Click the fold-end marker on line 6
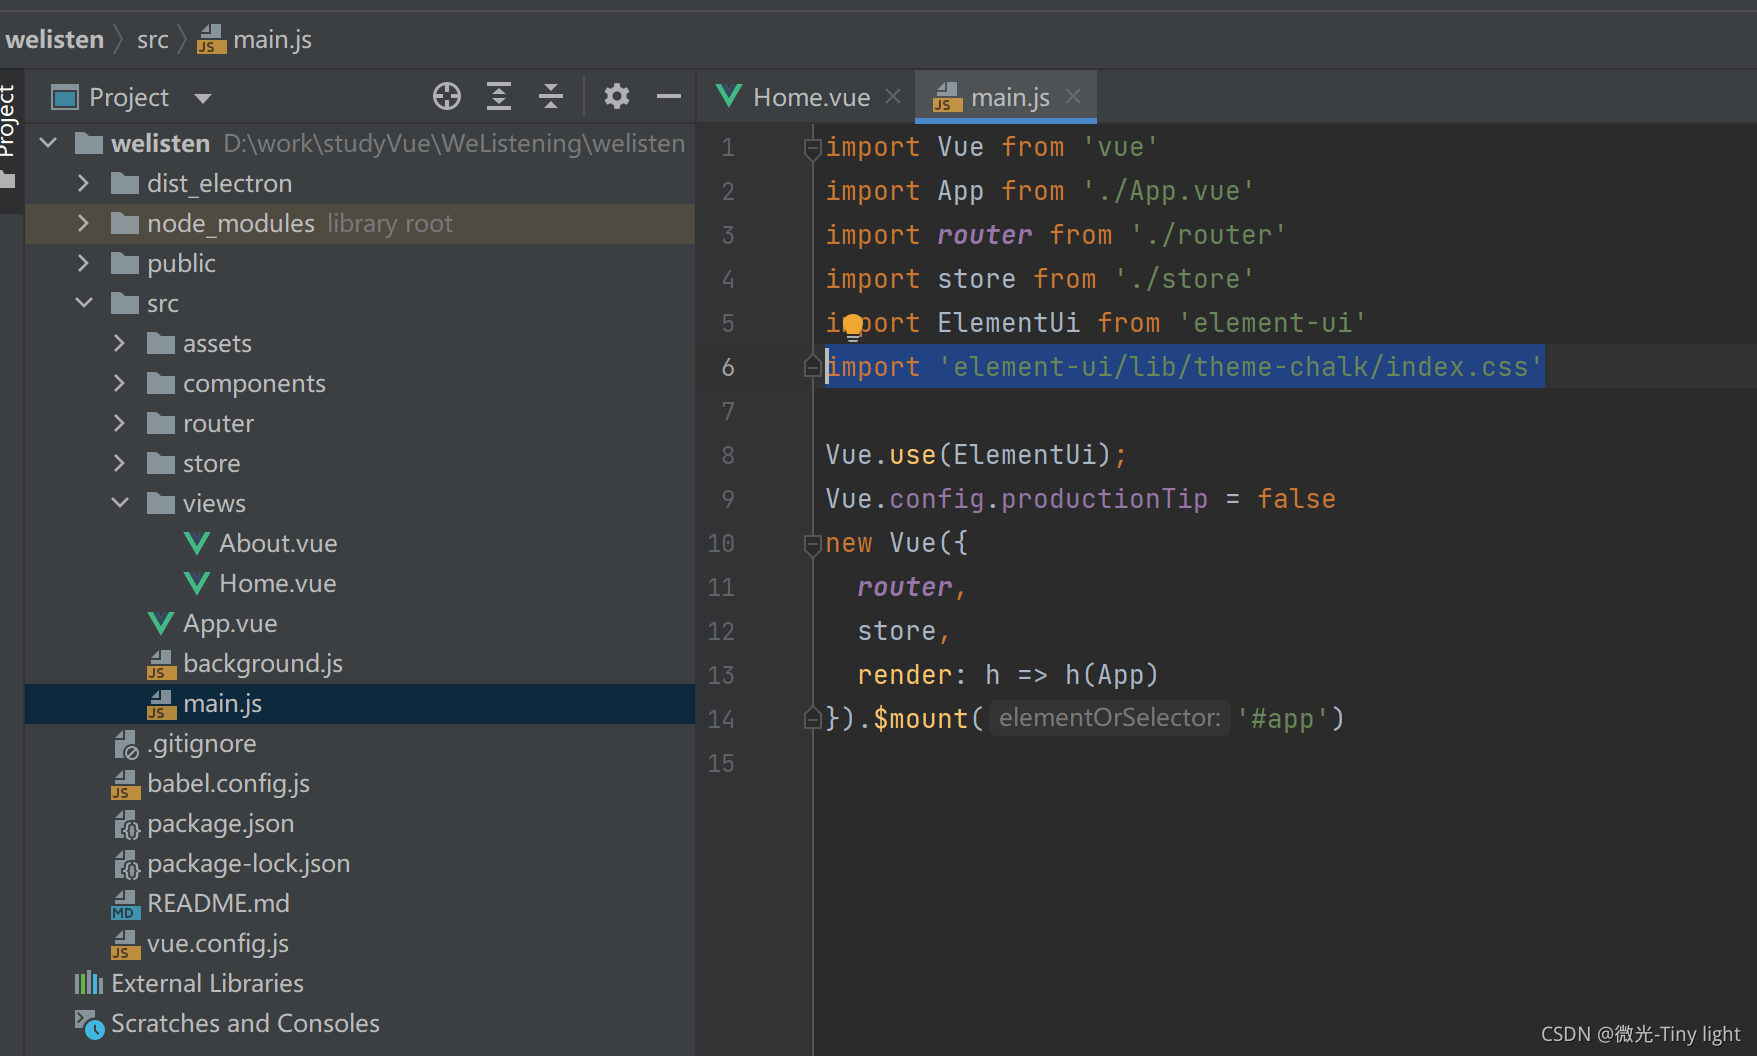Viewport: 1757px width, 1056px height. point(812,367)
